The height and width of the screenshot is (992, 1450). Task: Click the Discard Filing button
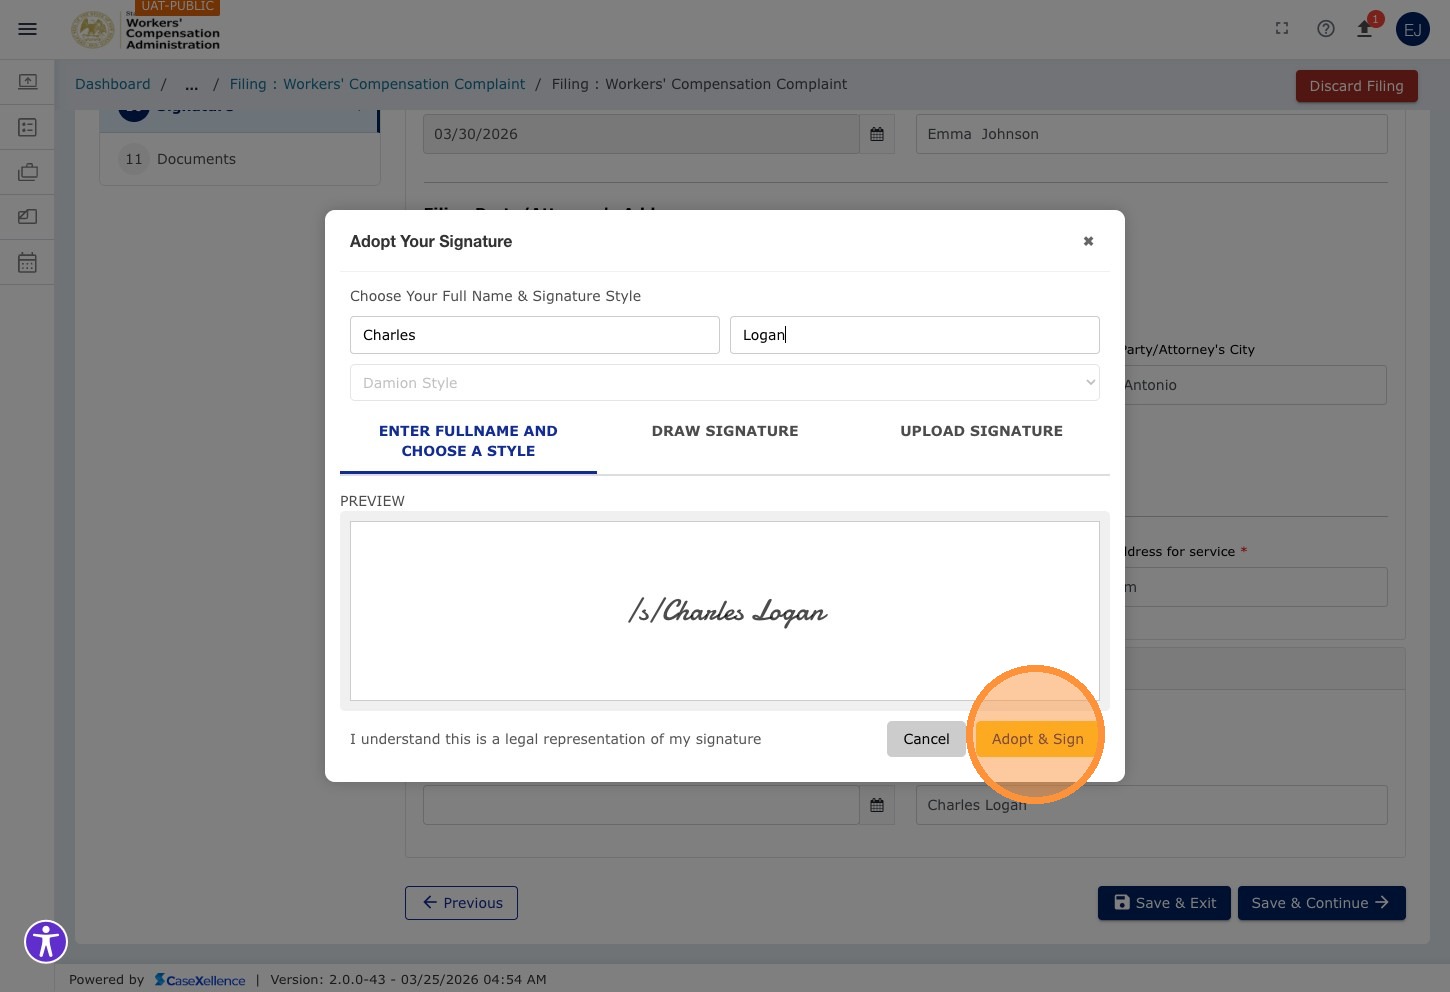point(1356,86)
